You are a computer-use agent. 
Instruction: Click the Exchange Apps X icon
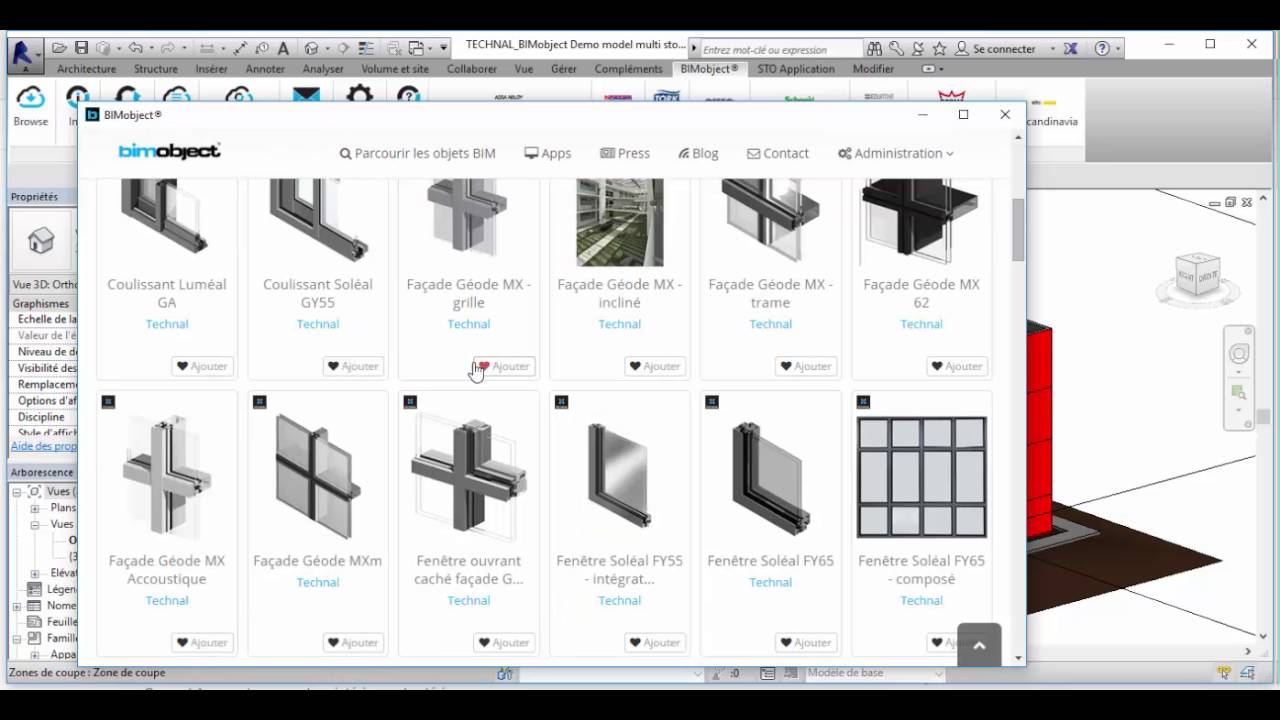tap(1070, 48)
